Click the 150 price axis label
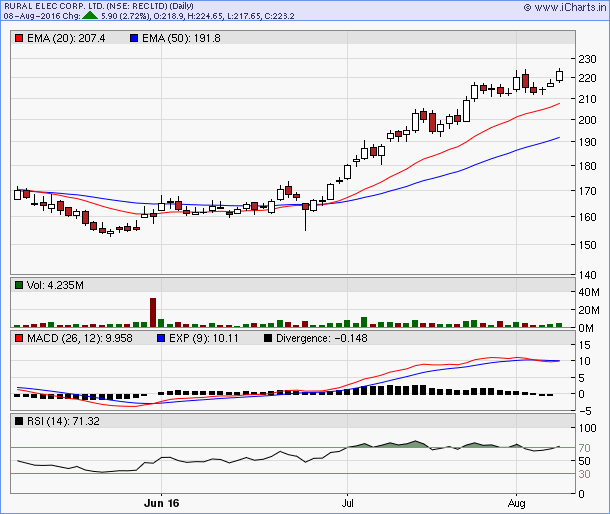 pyautogui.click(x=587, y=245)
